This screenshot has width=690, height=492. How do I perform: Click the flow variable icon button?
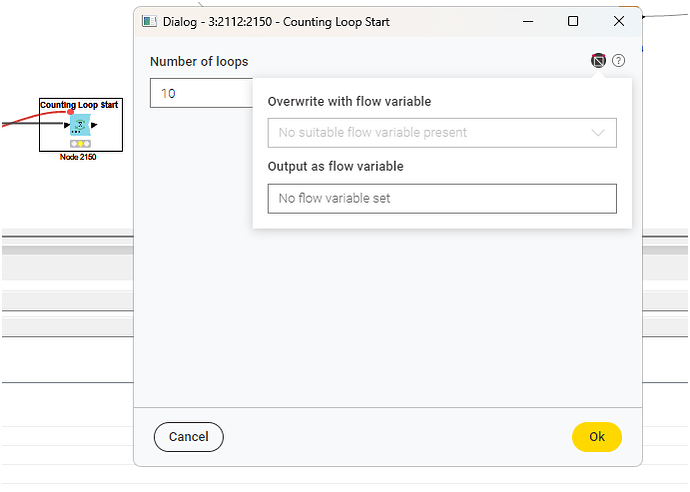tap(598, 61)
